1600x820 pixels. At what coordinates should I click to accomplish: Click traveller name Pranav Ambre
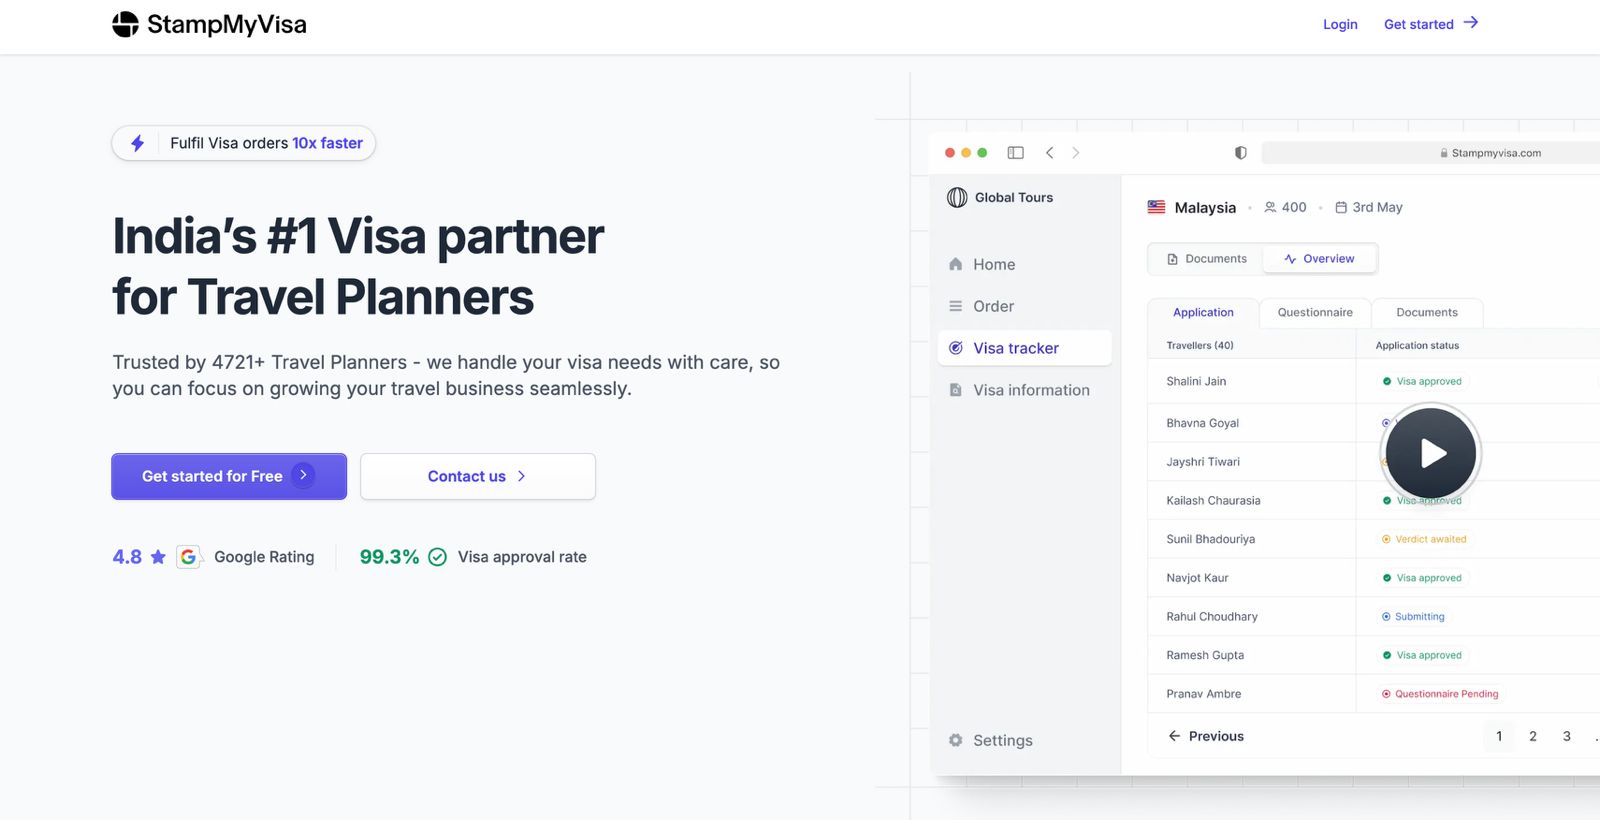[x=1203, y=694]
